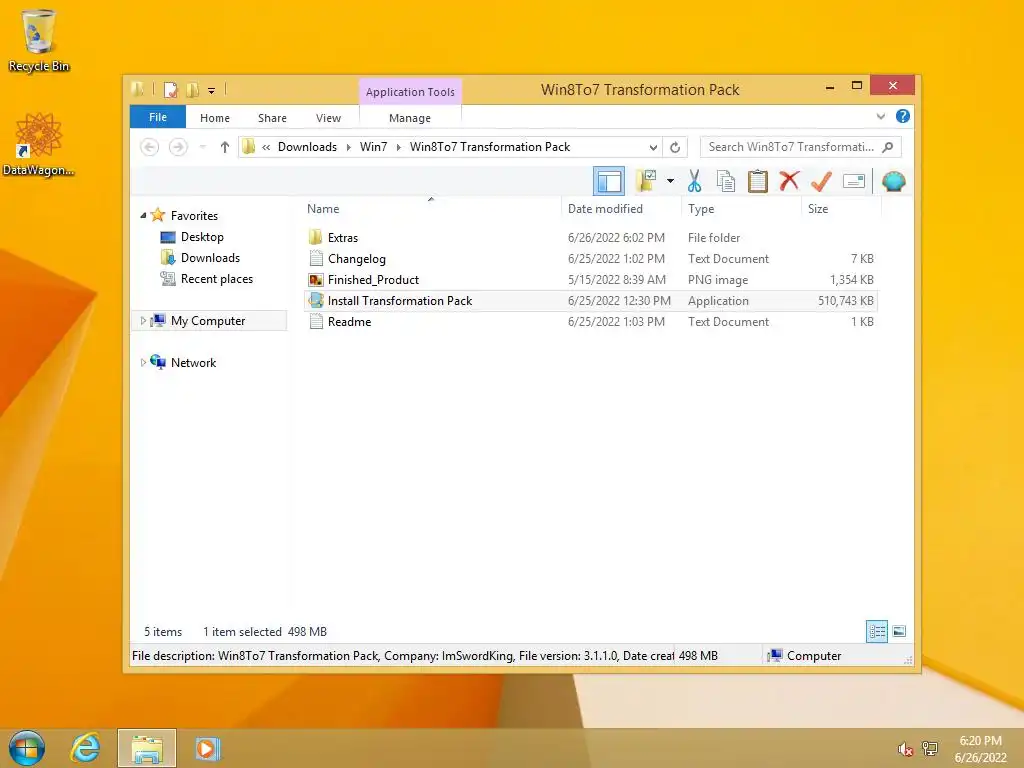This screenshot has width=1024, height=768.
Task: Open Windows Media Player from taskbar
Action: click(207, 748)
